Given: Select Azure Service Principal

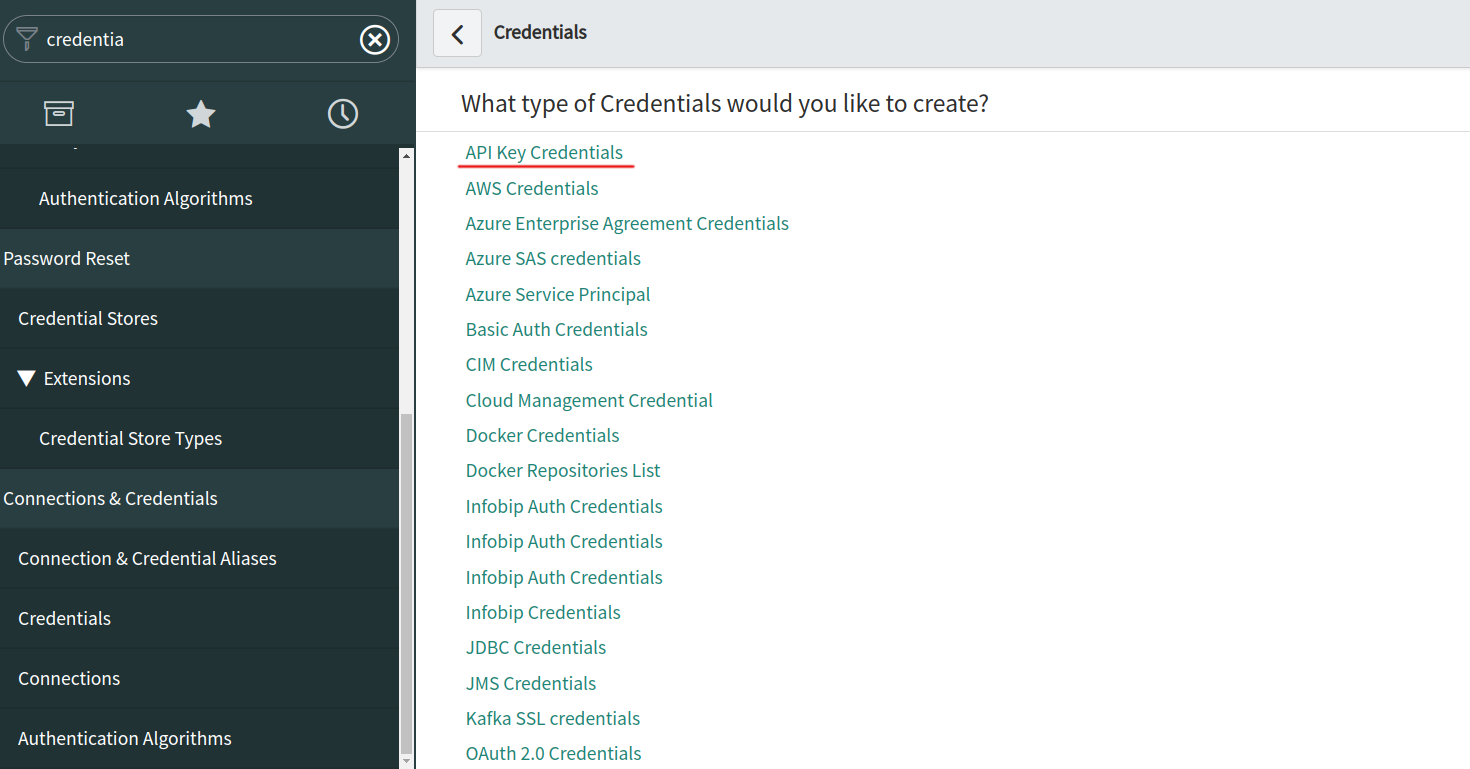Looking at the screenshot, I should point(558,295).
